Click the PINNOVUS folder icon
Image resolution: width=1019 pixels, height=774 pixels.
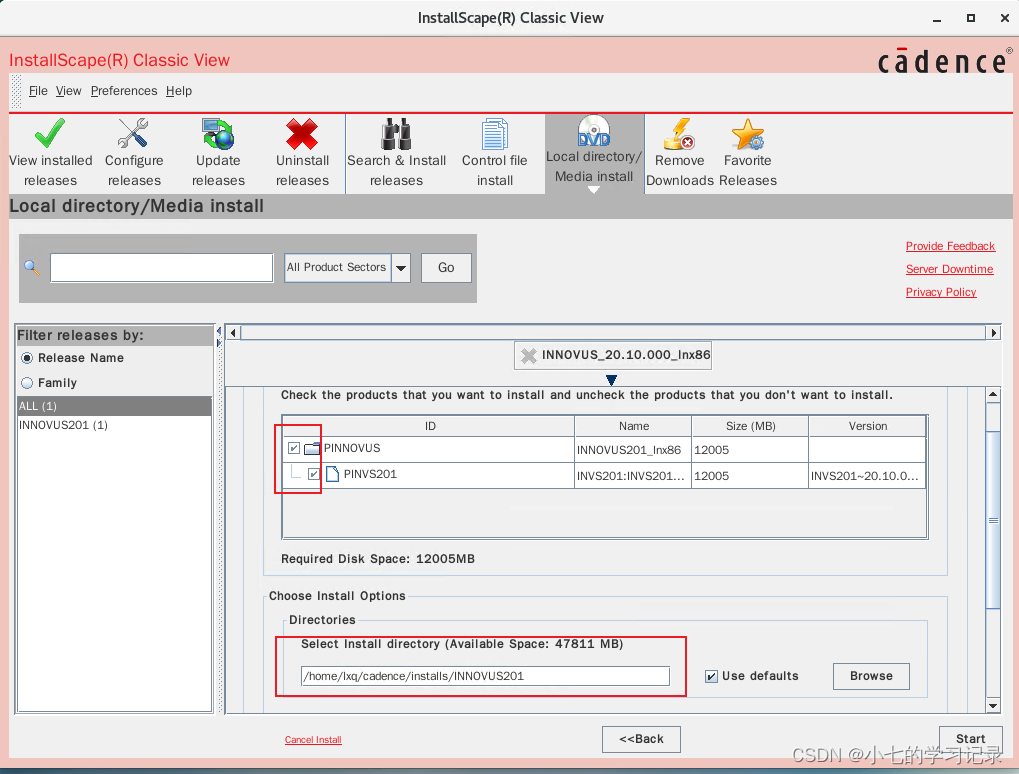[313, 448]
